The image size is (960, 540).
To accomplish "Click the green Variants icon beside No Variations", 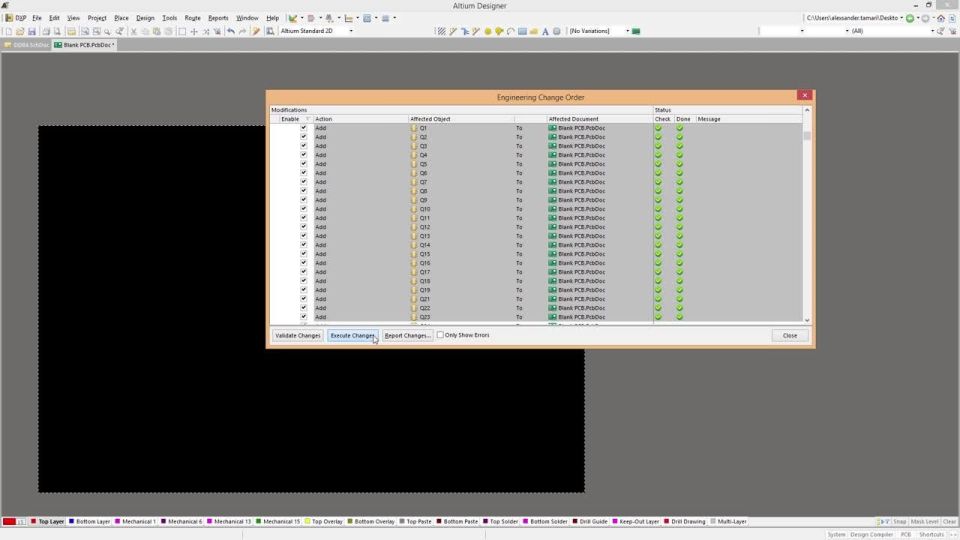I will pos(636,31).
